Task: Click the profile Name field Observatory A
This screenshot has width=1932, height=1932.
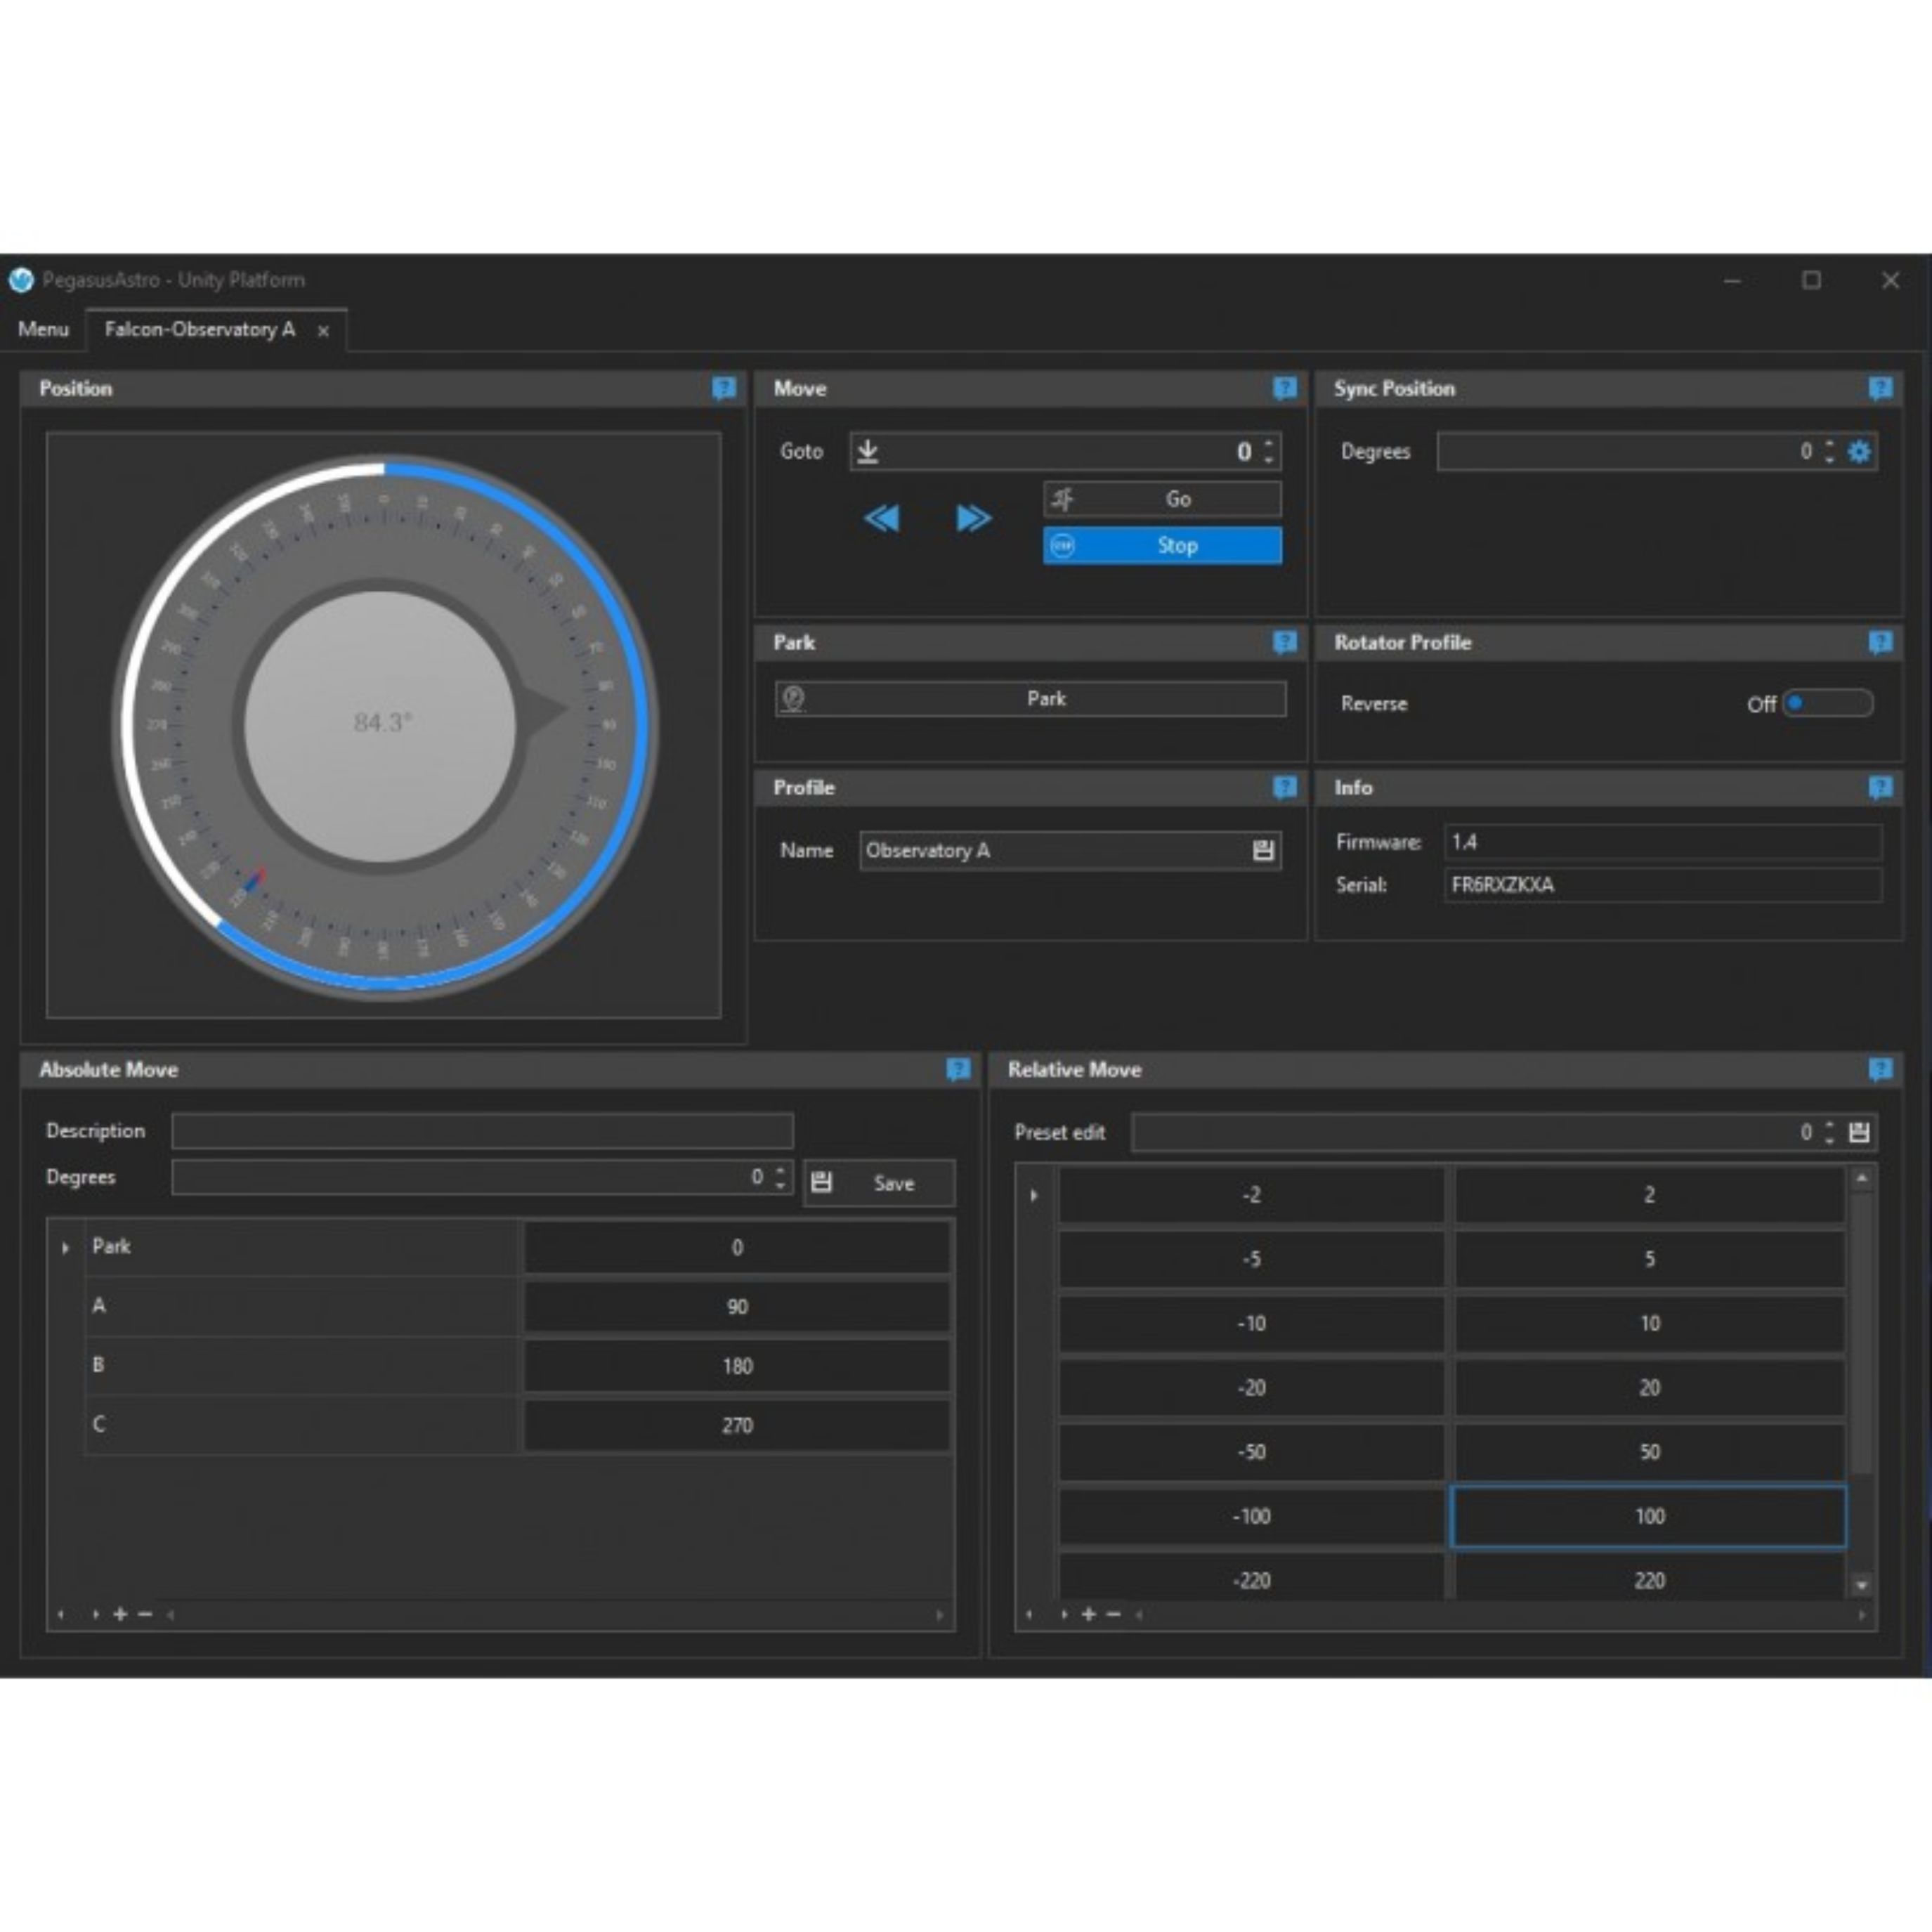Action: click(1070, 850)
